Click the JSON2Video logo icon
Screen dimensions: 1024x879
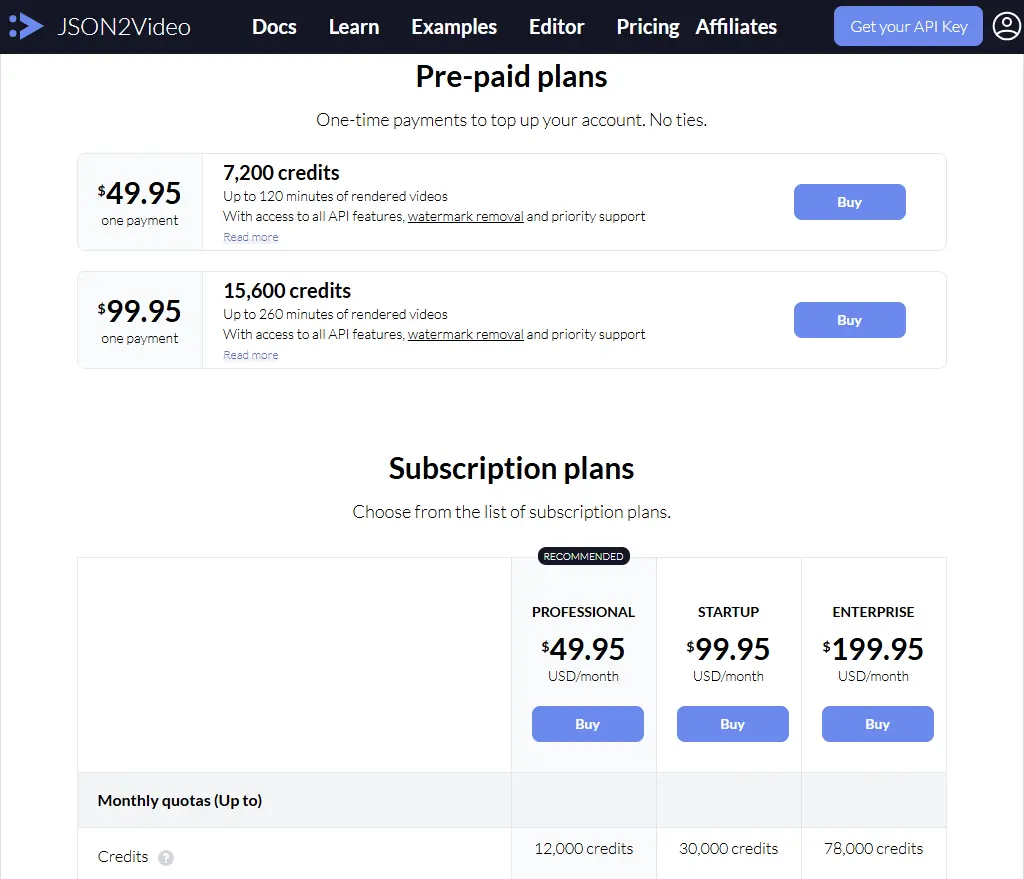(25, 26)
